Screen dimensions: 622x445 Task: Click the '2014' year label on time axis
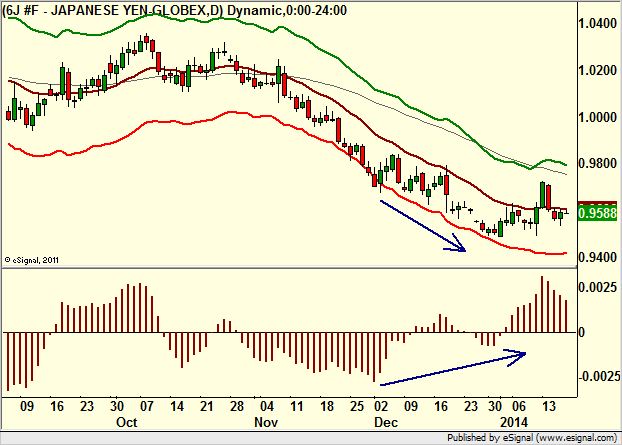[514, 422]
